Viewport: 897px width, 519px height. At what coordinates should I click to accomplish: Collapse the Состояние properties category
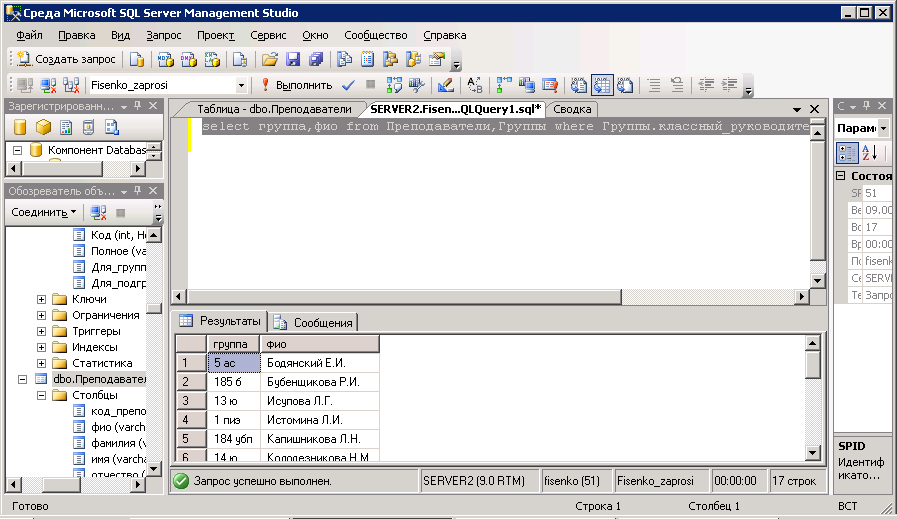click(841, 176)
